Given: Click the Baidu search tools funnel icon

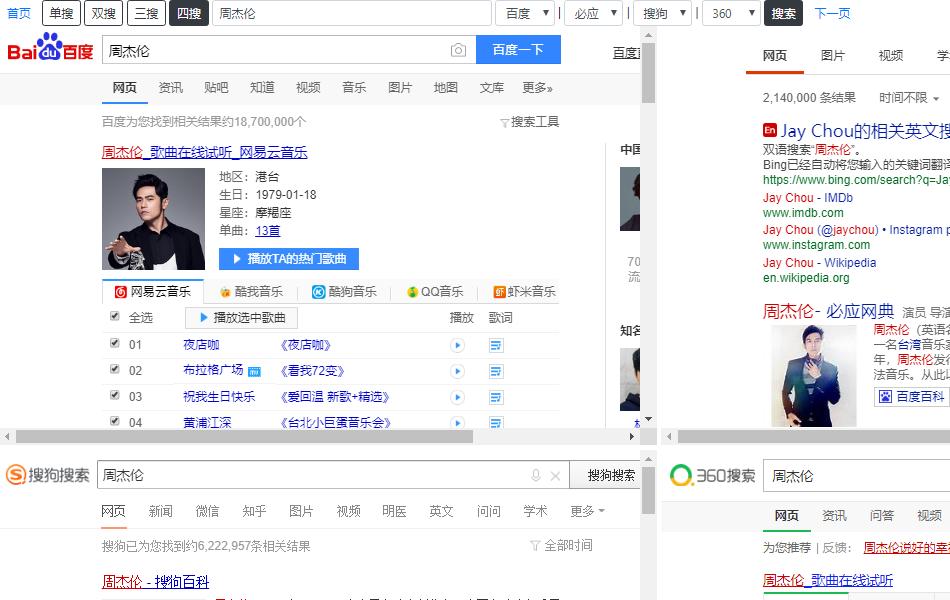Looking at the screenshot, I should tap(504, 123).
